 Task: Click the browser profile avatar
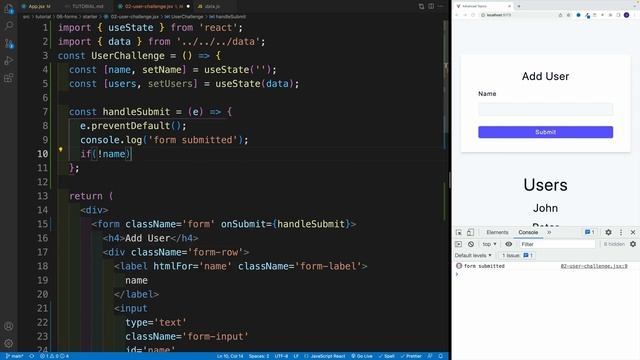tap(627, 15)
